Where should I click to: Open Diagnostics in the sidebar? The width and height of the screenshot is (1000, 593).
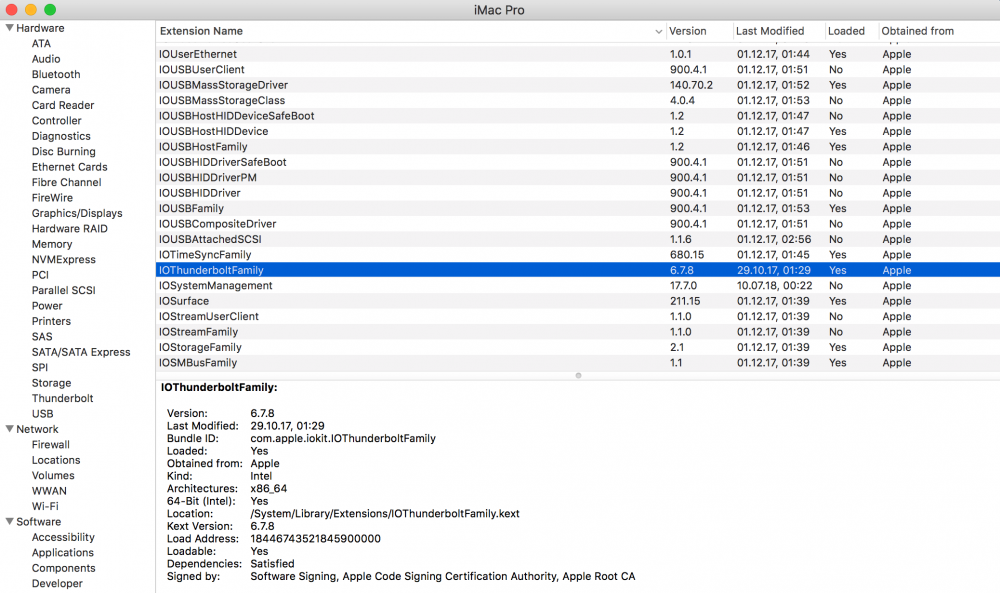point(61,136)
